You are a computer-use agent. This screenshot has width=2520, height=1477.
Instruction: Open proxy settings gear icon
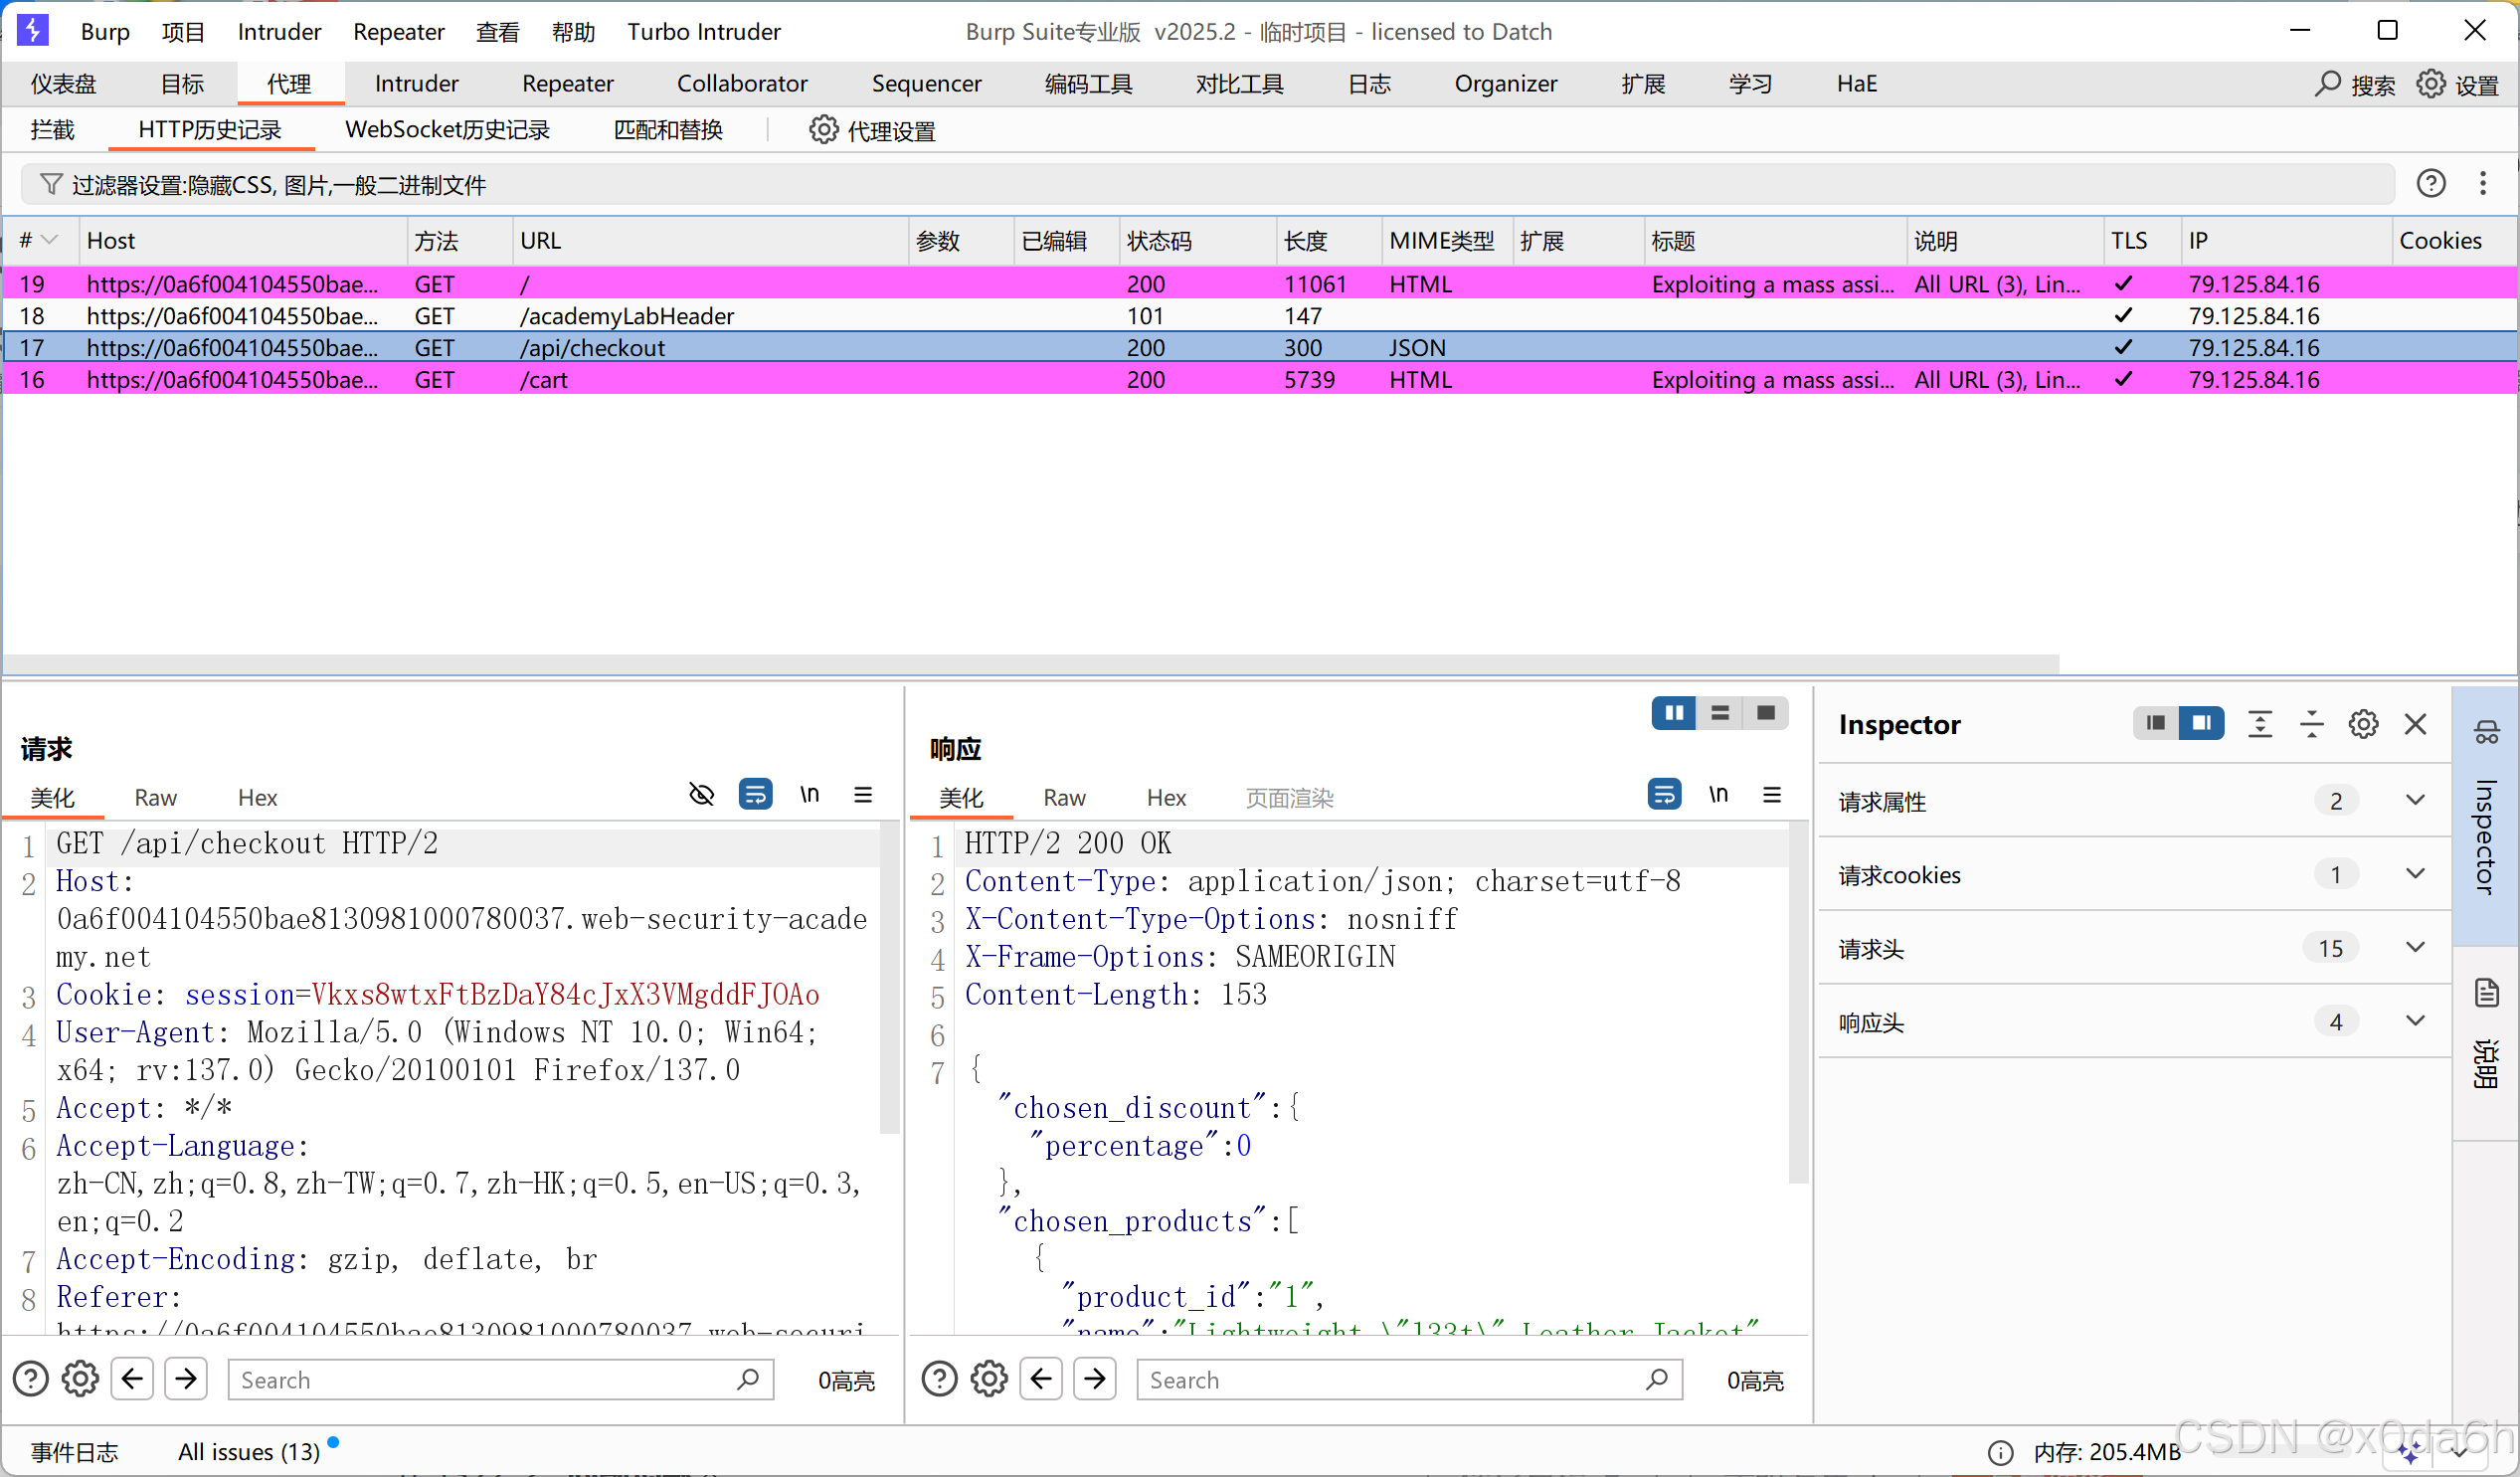(x=823, y=130)
